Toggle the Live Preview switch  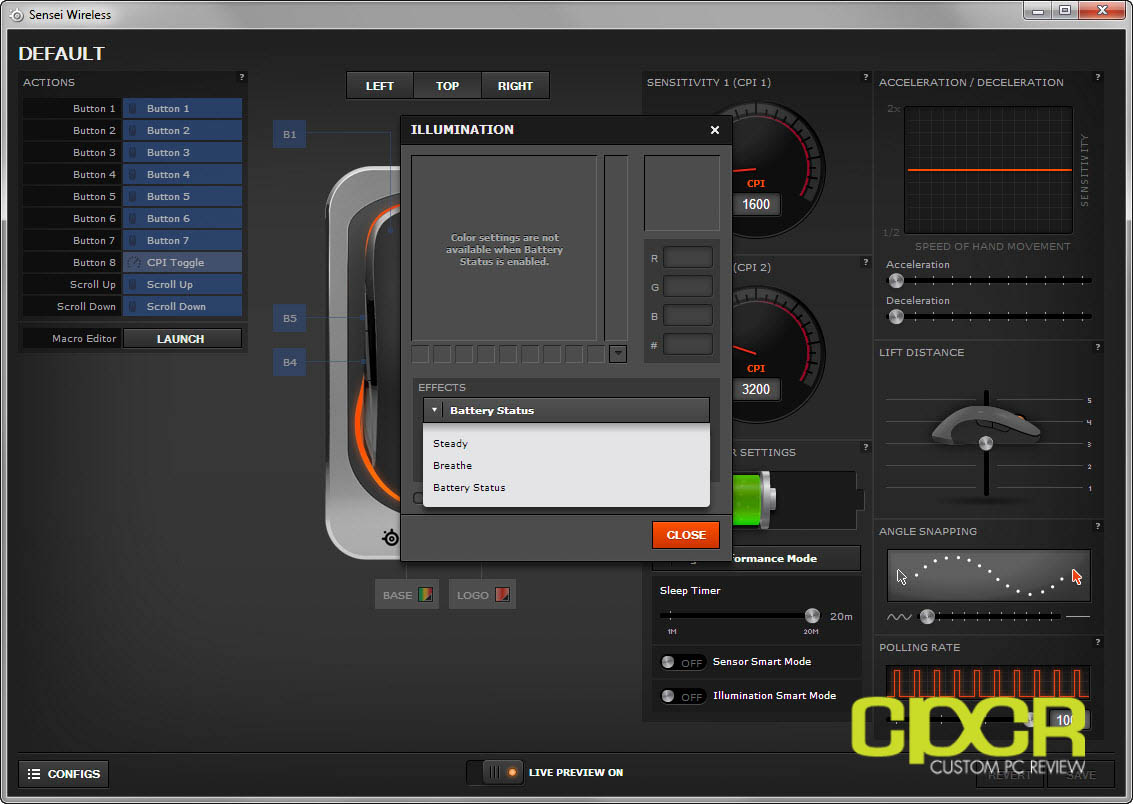point(494,772)
